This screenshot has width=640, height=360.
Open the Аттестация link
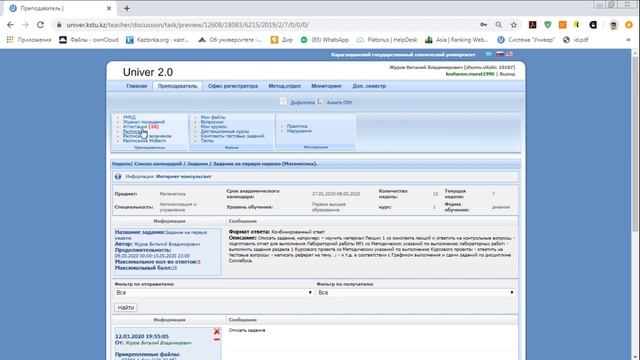(x=135, y=127)
